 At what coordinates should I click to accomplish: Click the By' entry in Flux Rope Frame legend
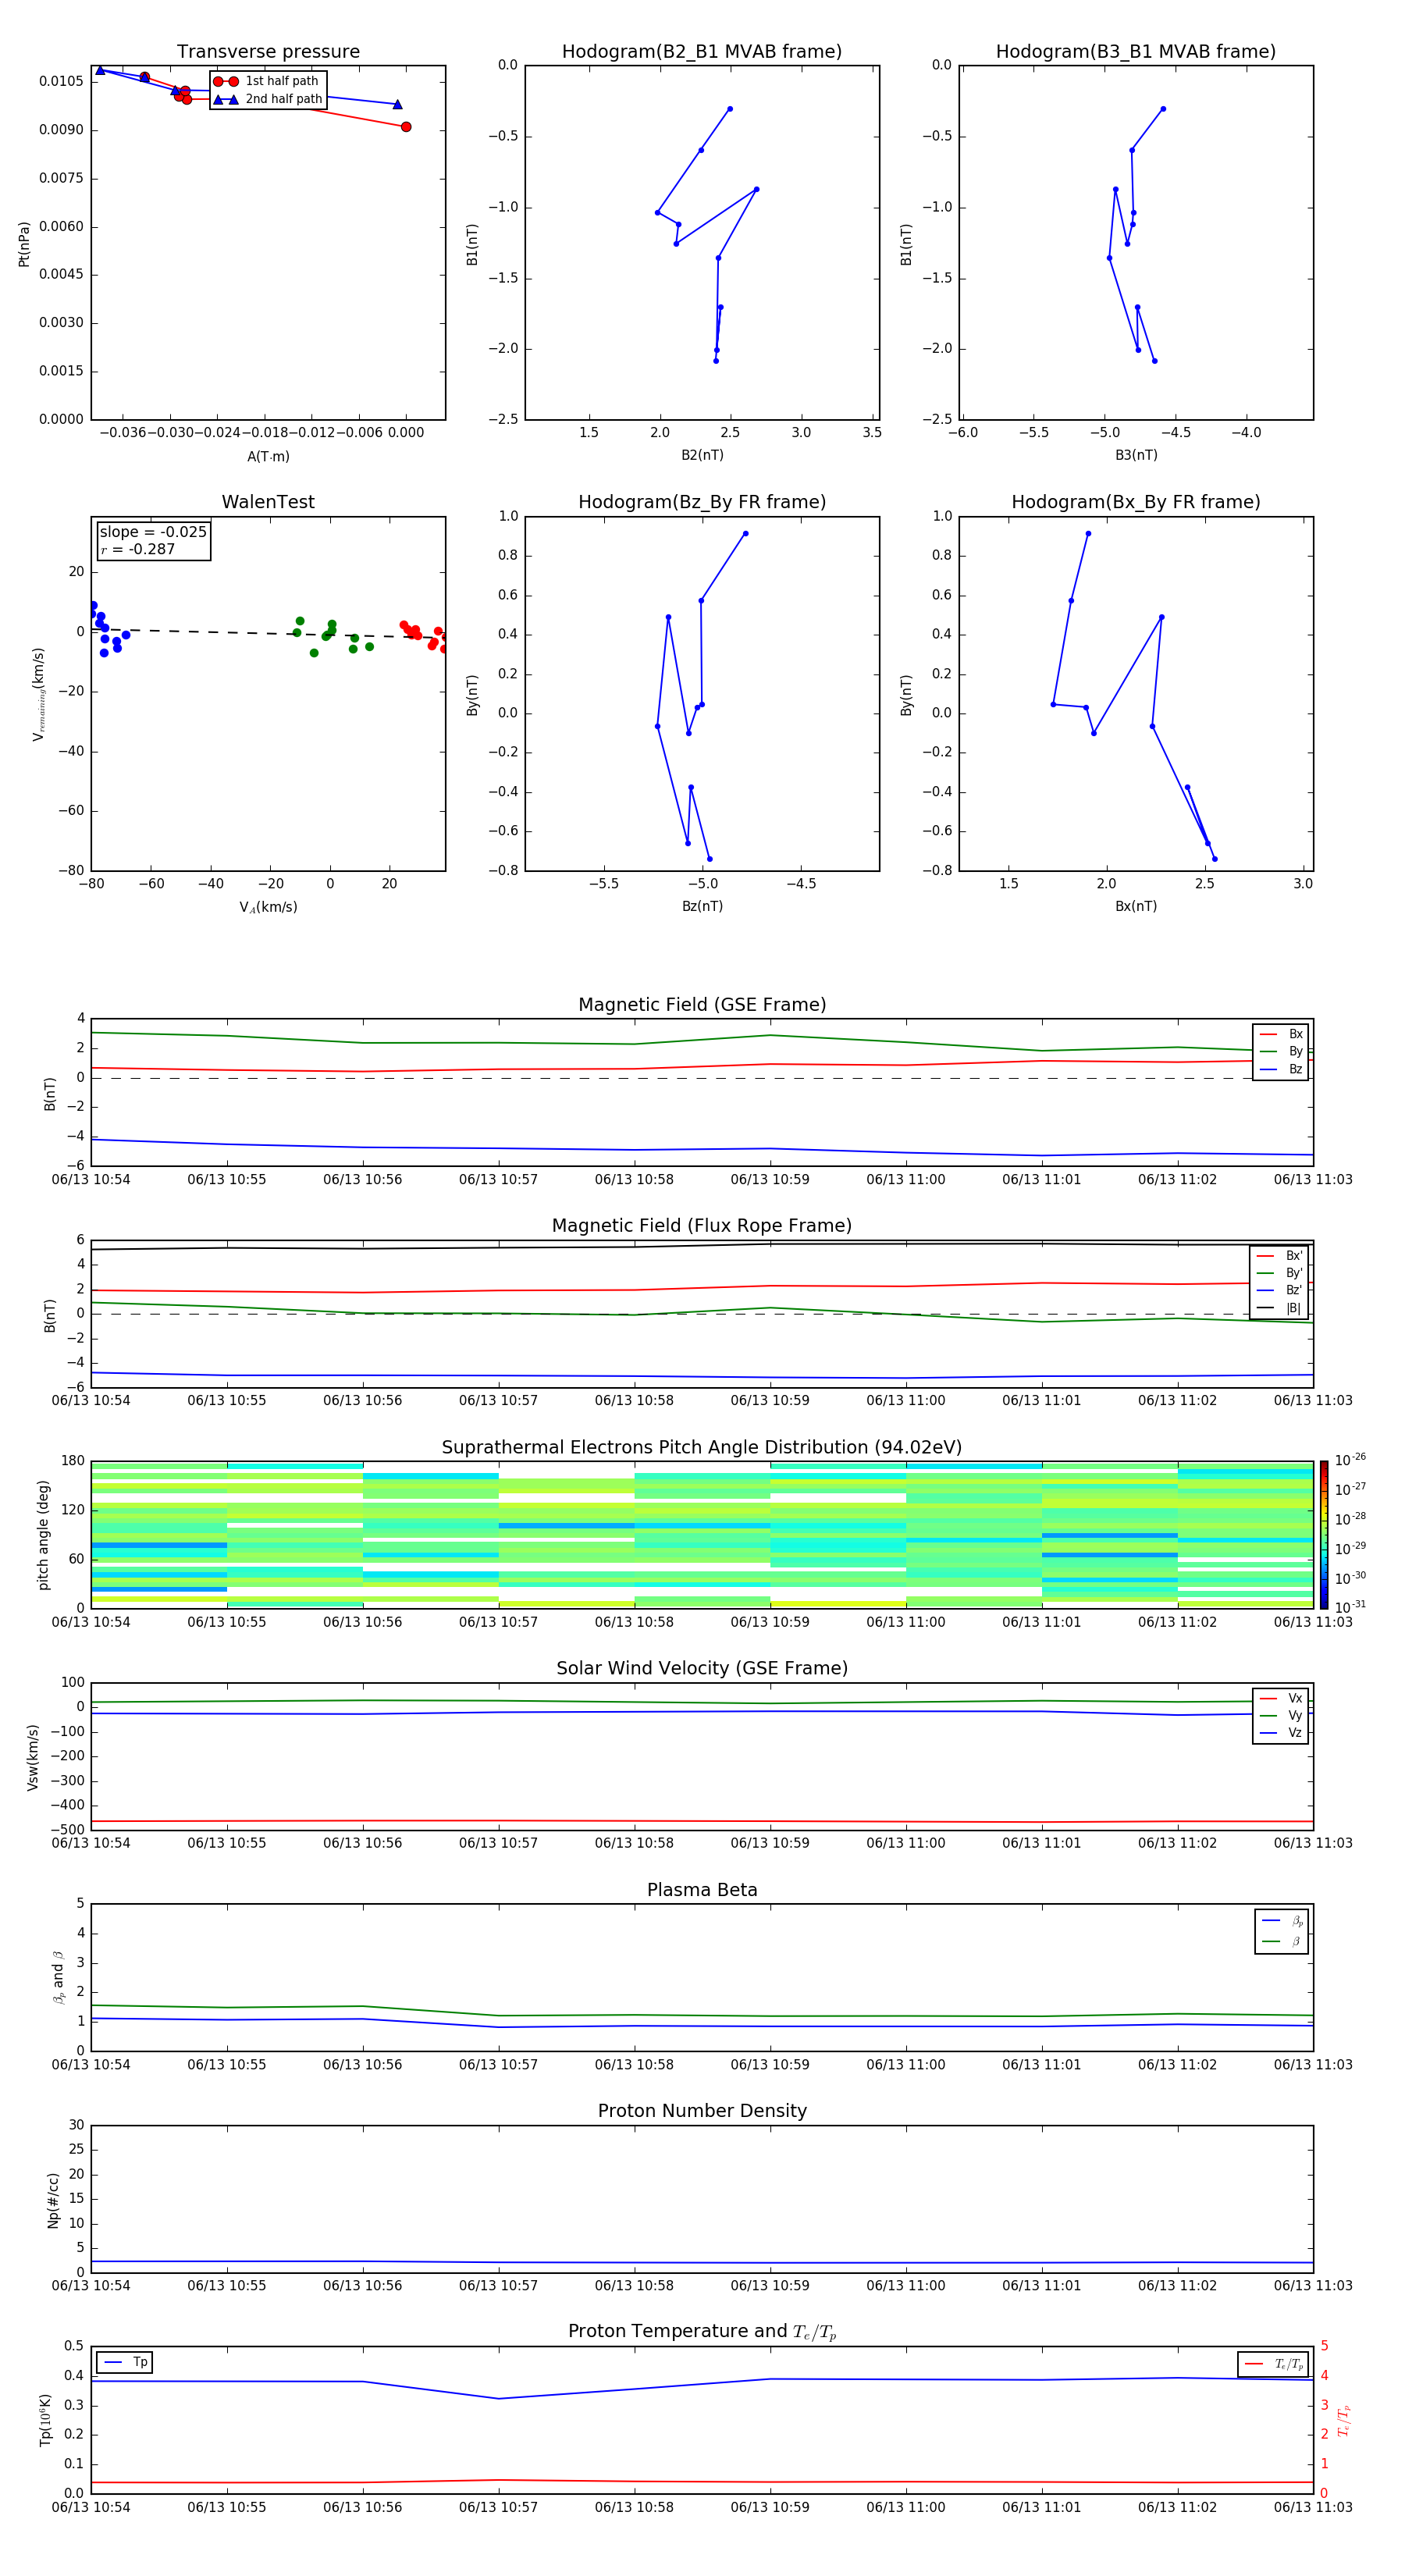pos(1279,1273)
